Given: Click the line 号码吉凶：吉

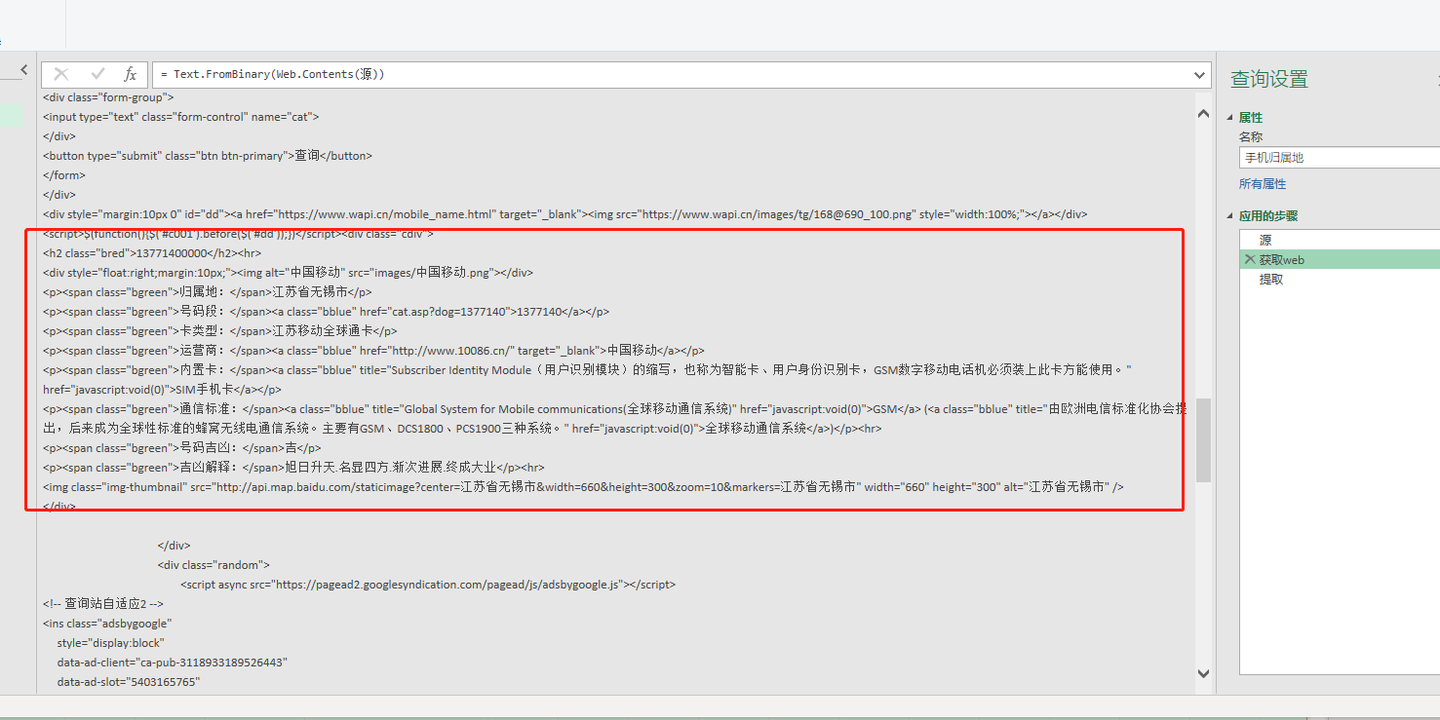Looking at the screenshot, I should coord(182,448).
